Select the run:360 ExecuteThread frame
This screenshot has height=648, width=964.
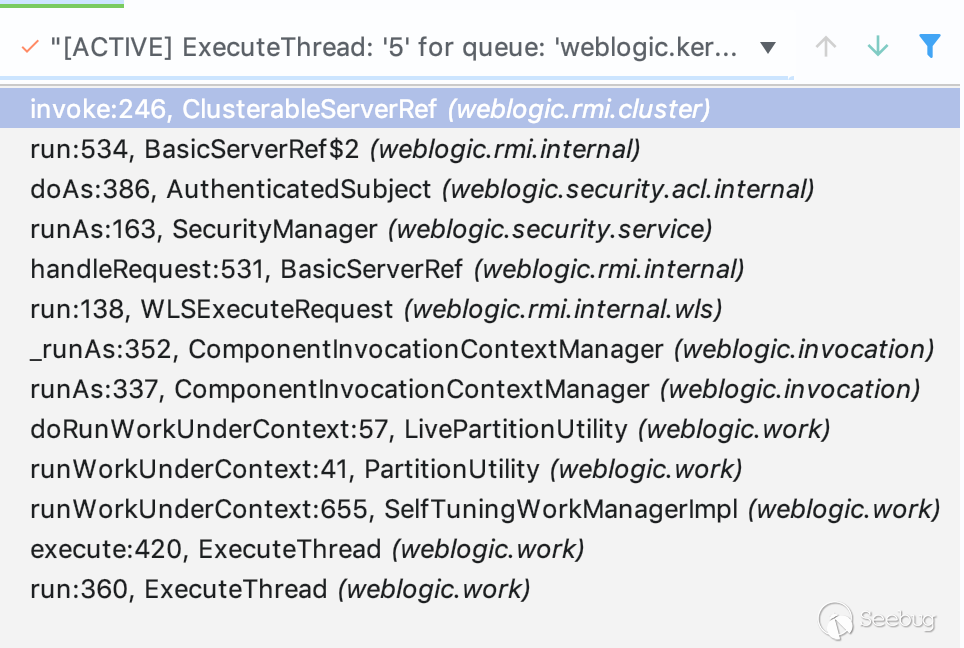pyautogui.click(x=280, y=589)
